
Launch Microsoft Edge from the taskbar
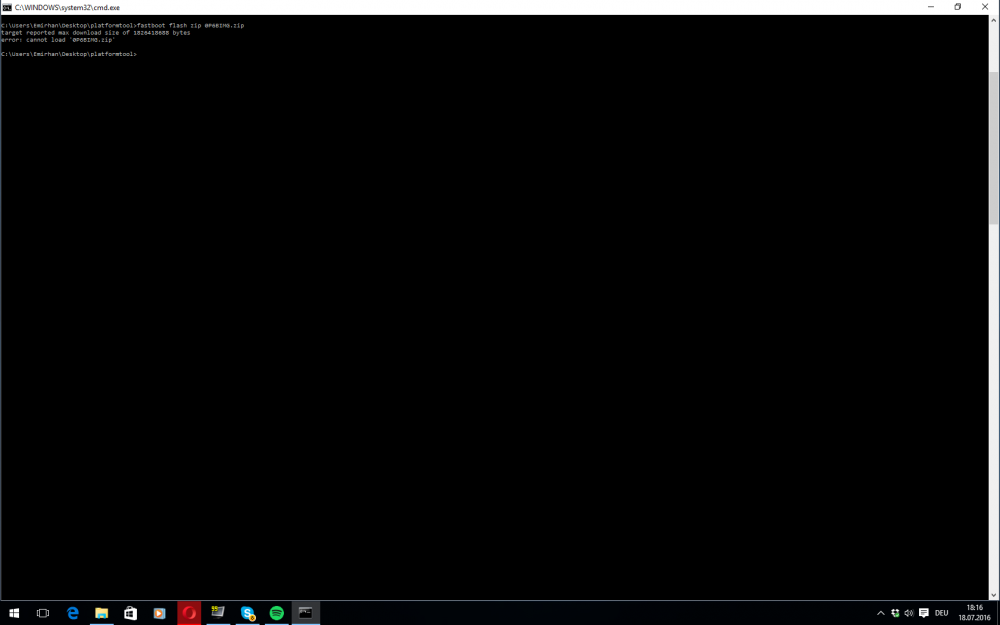point(72,612)
